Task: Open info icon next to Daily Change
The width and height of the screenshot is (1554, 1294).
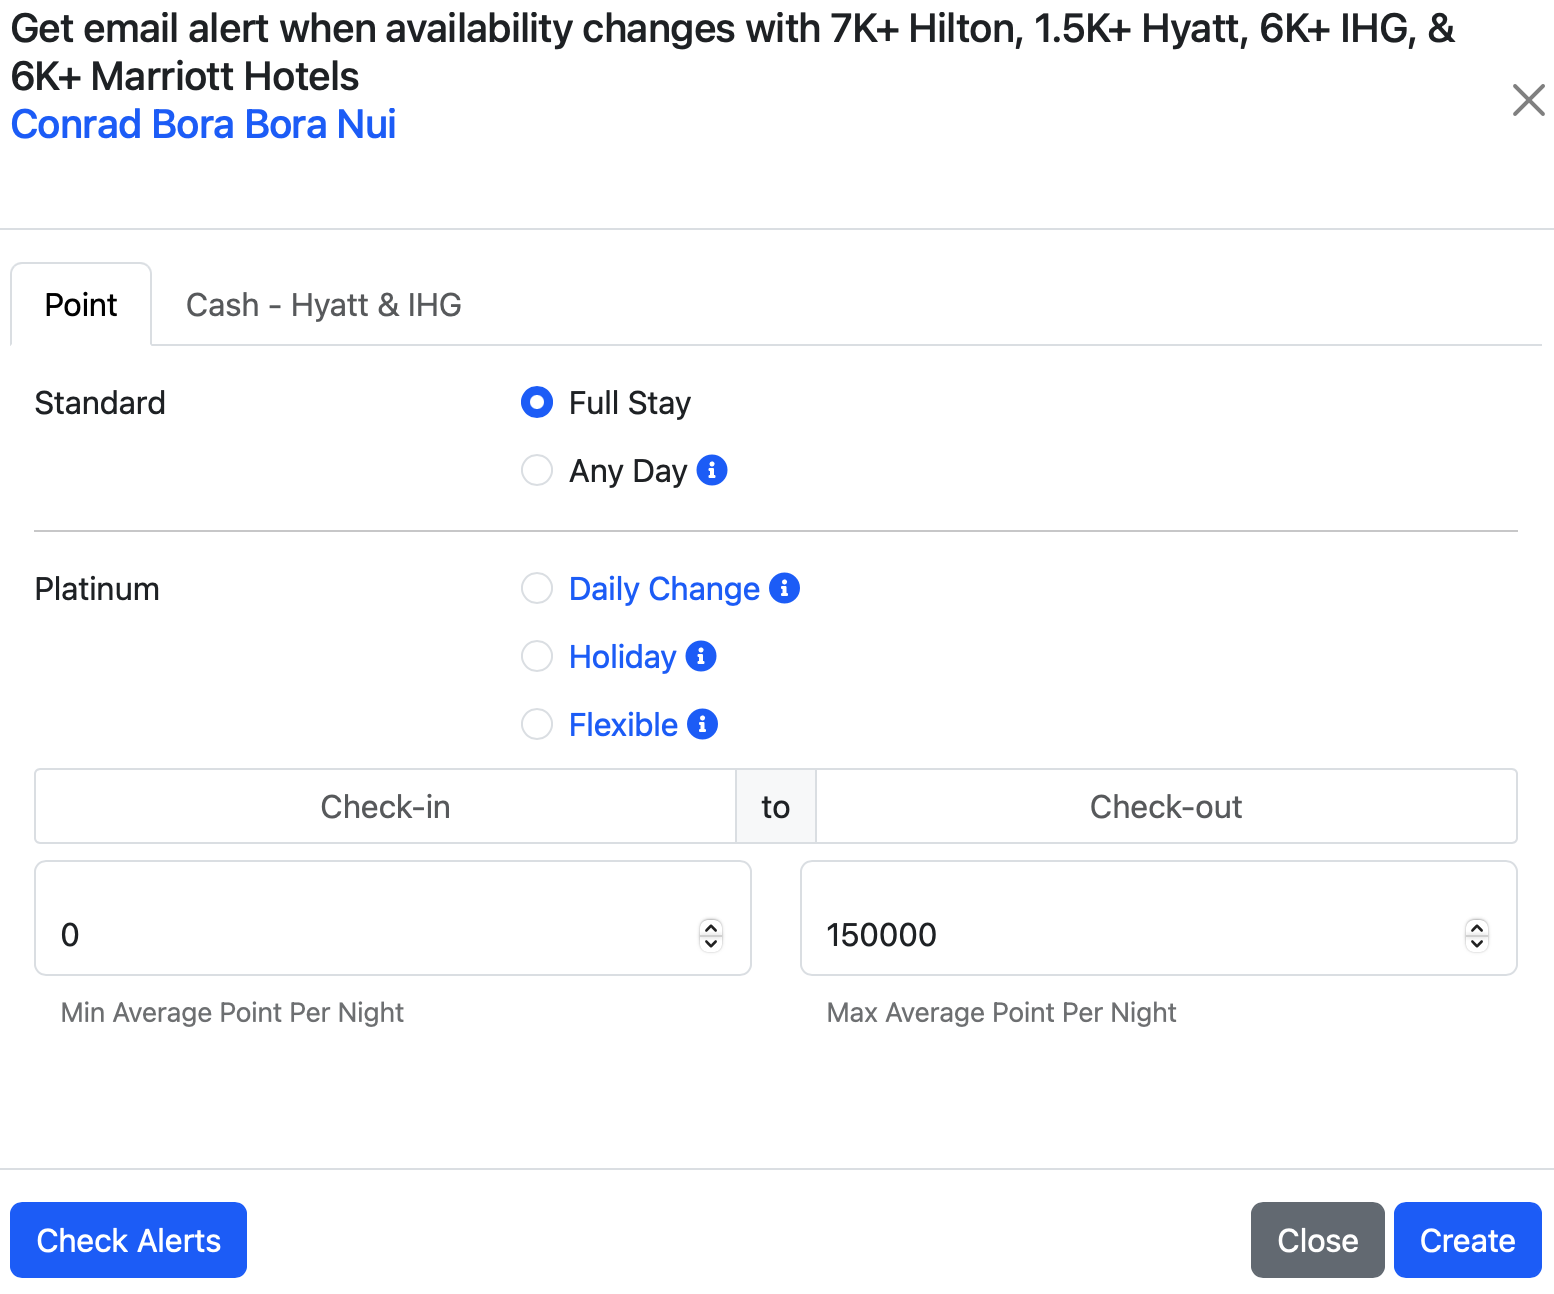Action: [x=784, y=588]
